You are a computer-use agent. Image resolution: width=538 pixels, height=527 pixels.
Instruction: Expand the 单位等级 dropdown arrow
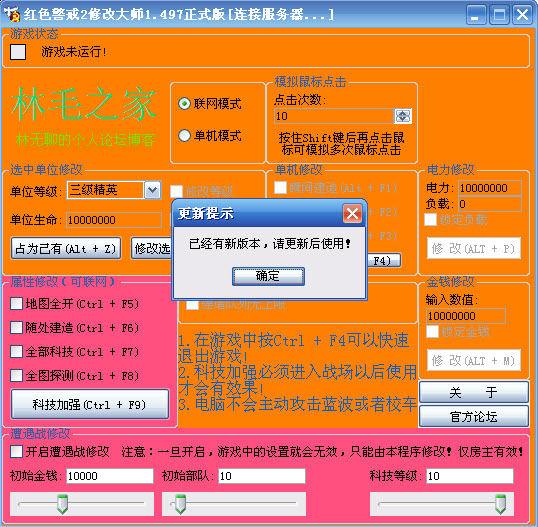(x=152, y=190)
